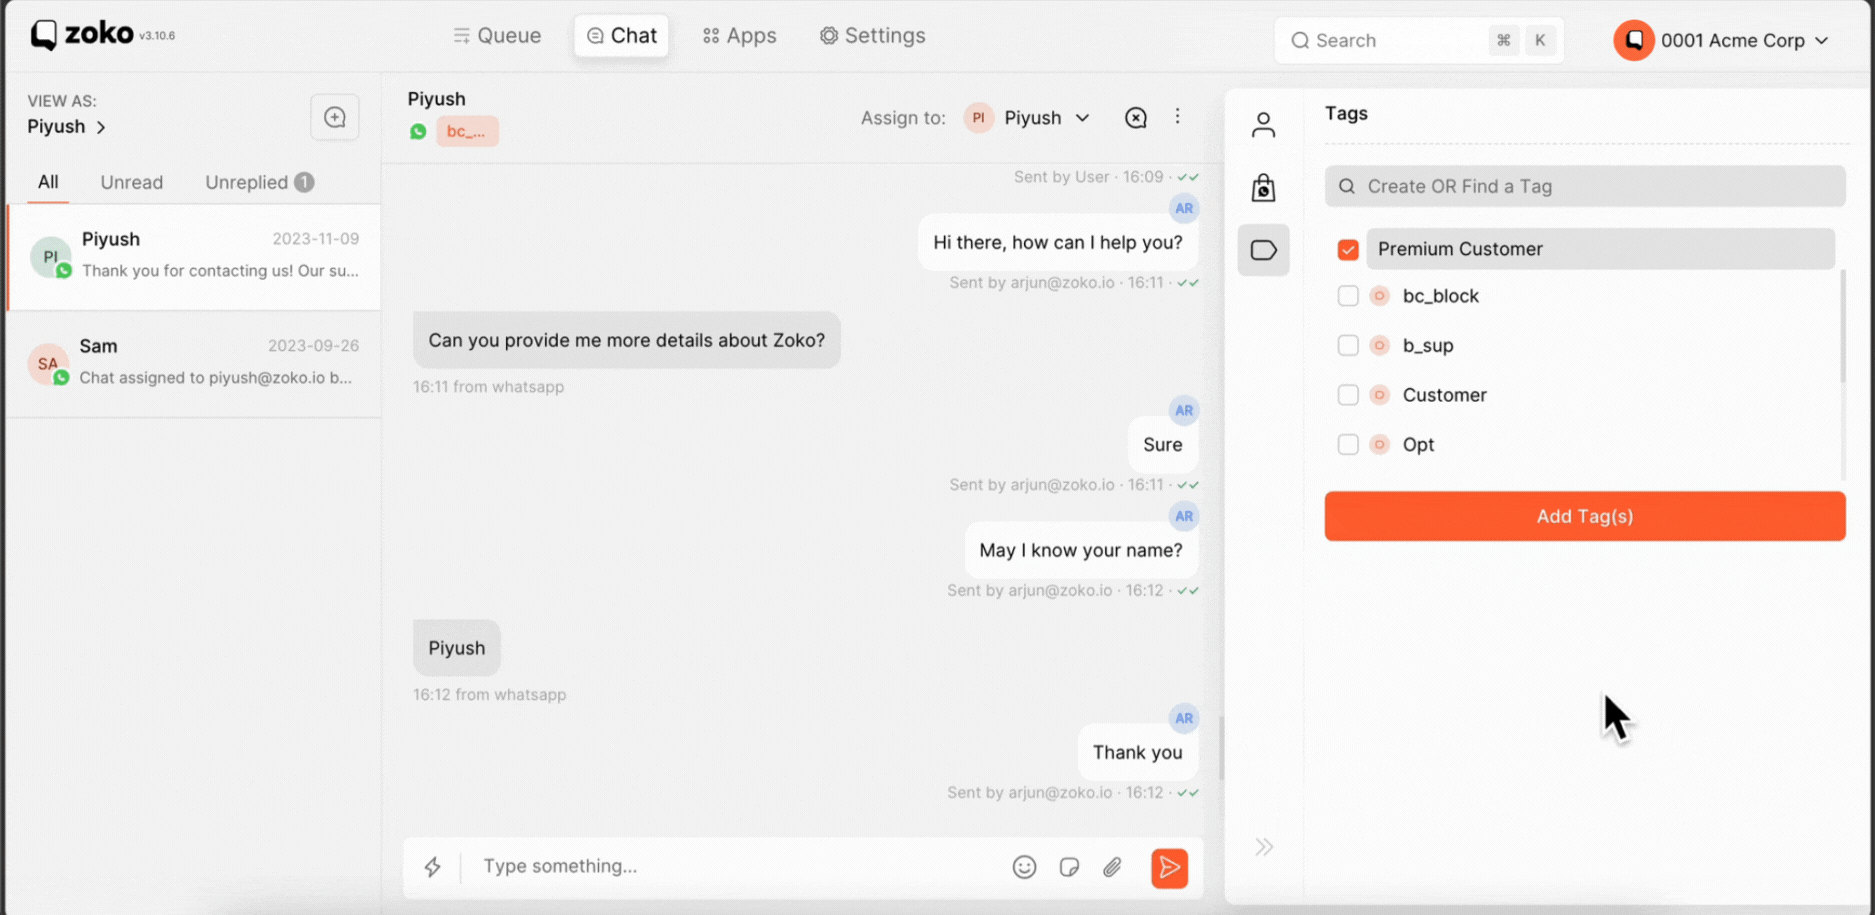The image size is (1875, 915).
Task: Click the 'Sure' message bubble
Action: pyautogui.click(x=1163, y=445)
